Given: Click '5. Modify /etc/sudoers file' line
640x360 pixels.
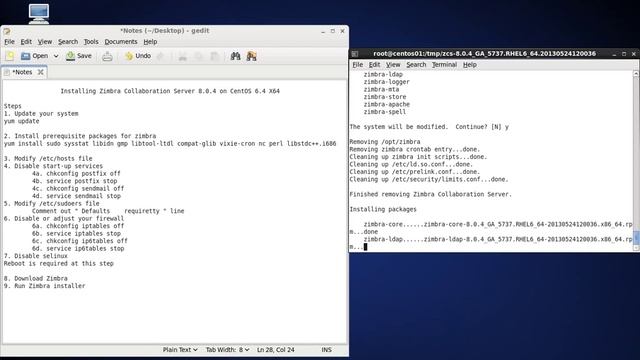Looking at the screenshot, I should pyautogui.click(x=51, y=203).
